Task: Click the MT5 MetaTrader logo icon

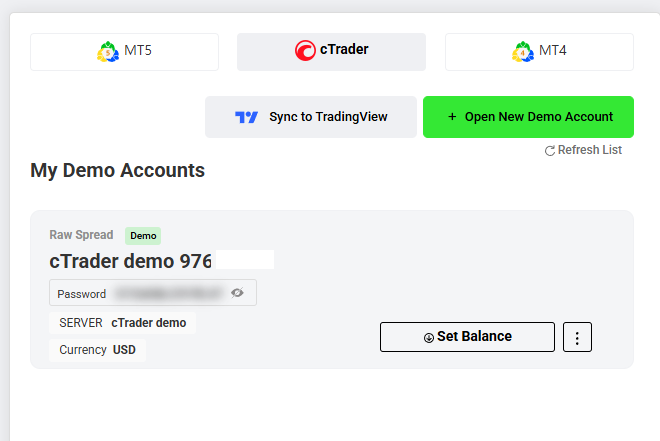Action: point(108,52)
